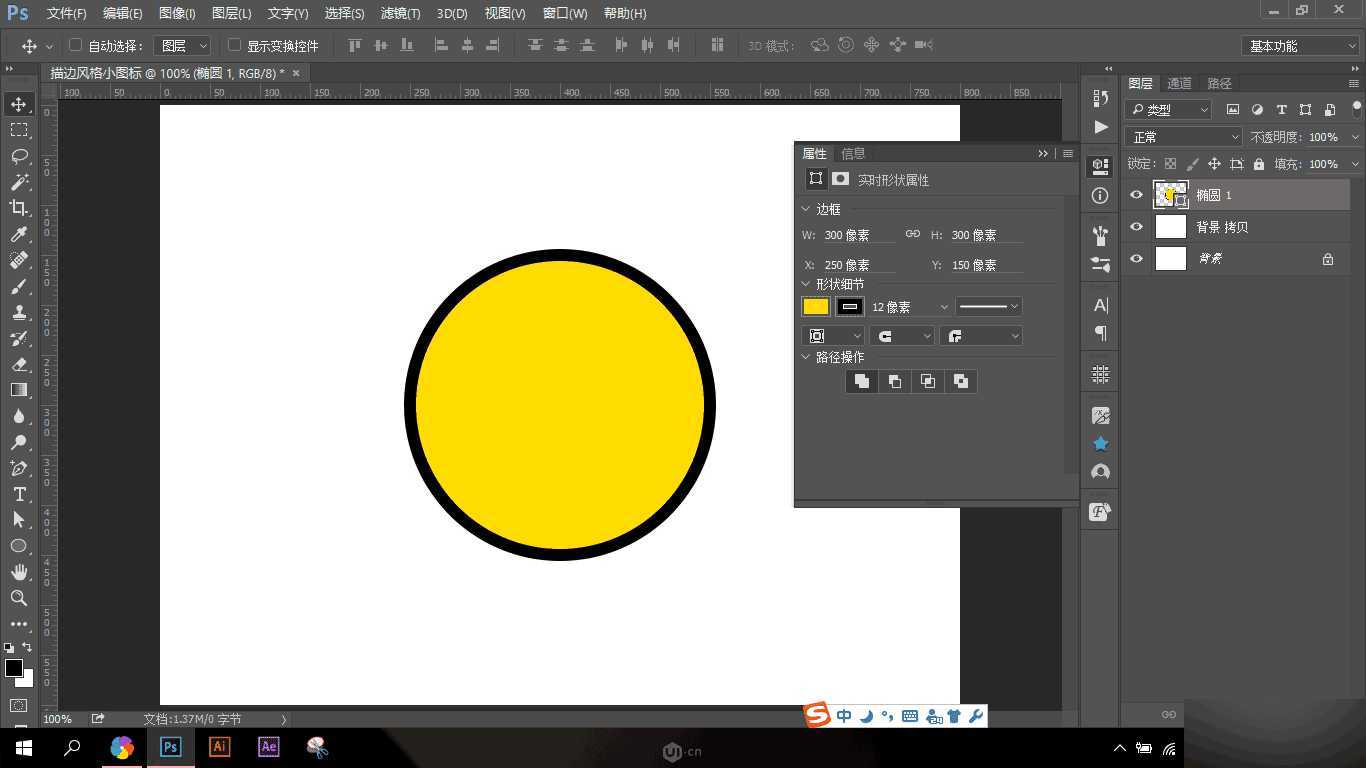This screenshot has height=768, width=1366.
Task: Select the Move tool
Action: click(x=18, y=104)
